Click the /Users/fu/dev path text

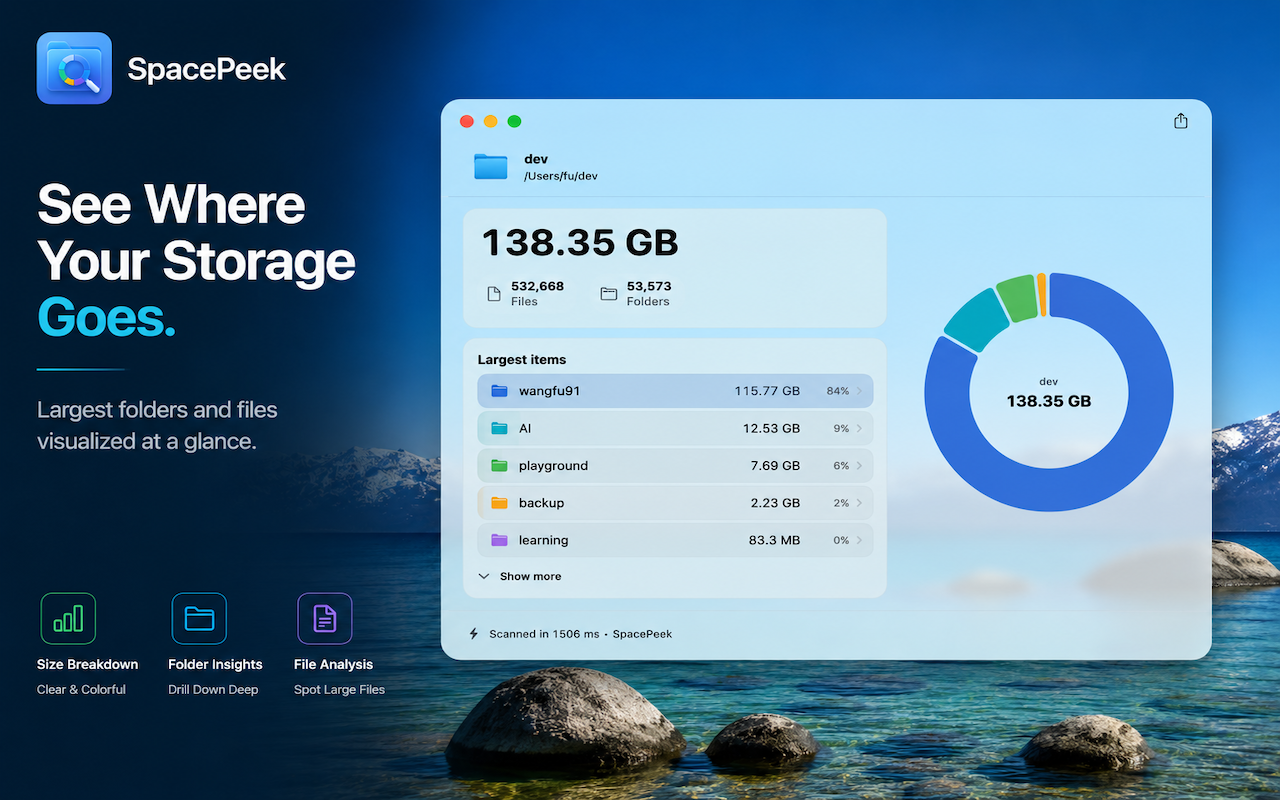click(x=560, y=176)
